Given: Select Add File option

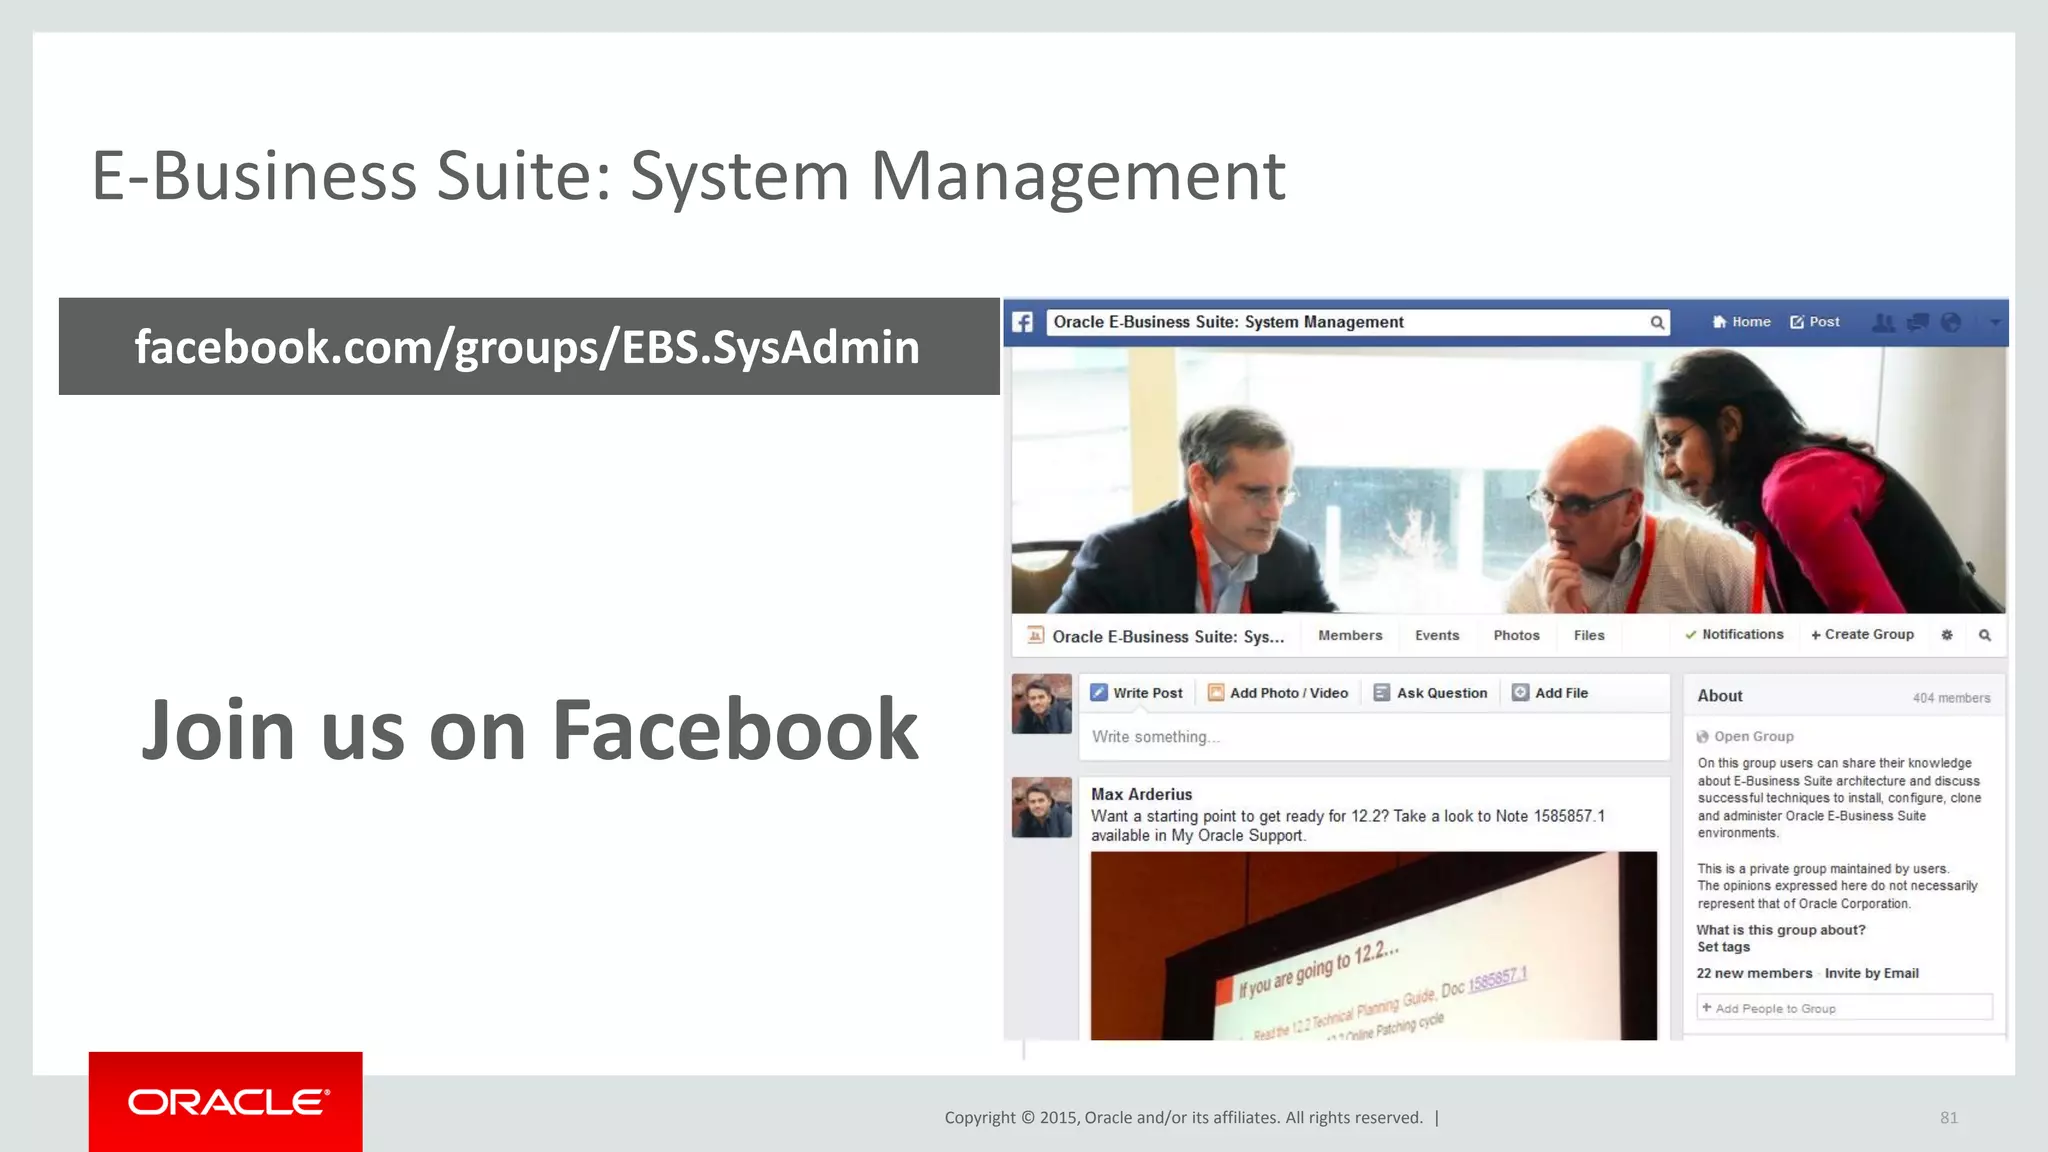Looking at the screenshot, I should [x=1550, y=693].
